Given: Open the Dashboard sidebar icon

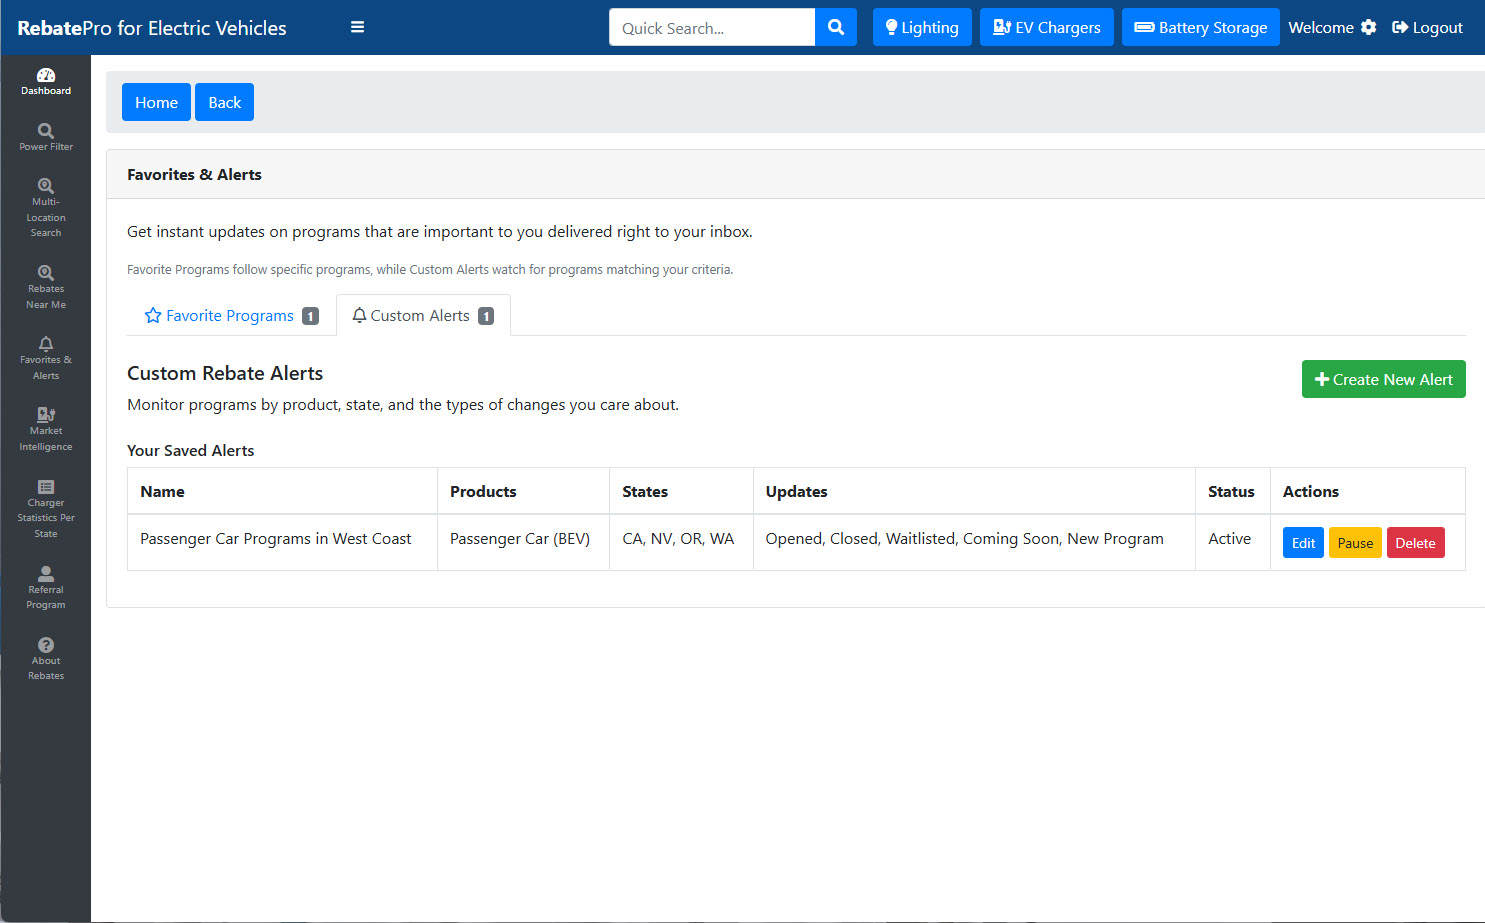Looking at the screenshot, I should 46,82.
